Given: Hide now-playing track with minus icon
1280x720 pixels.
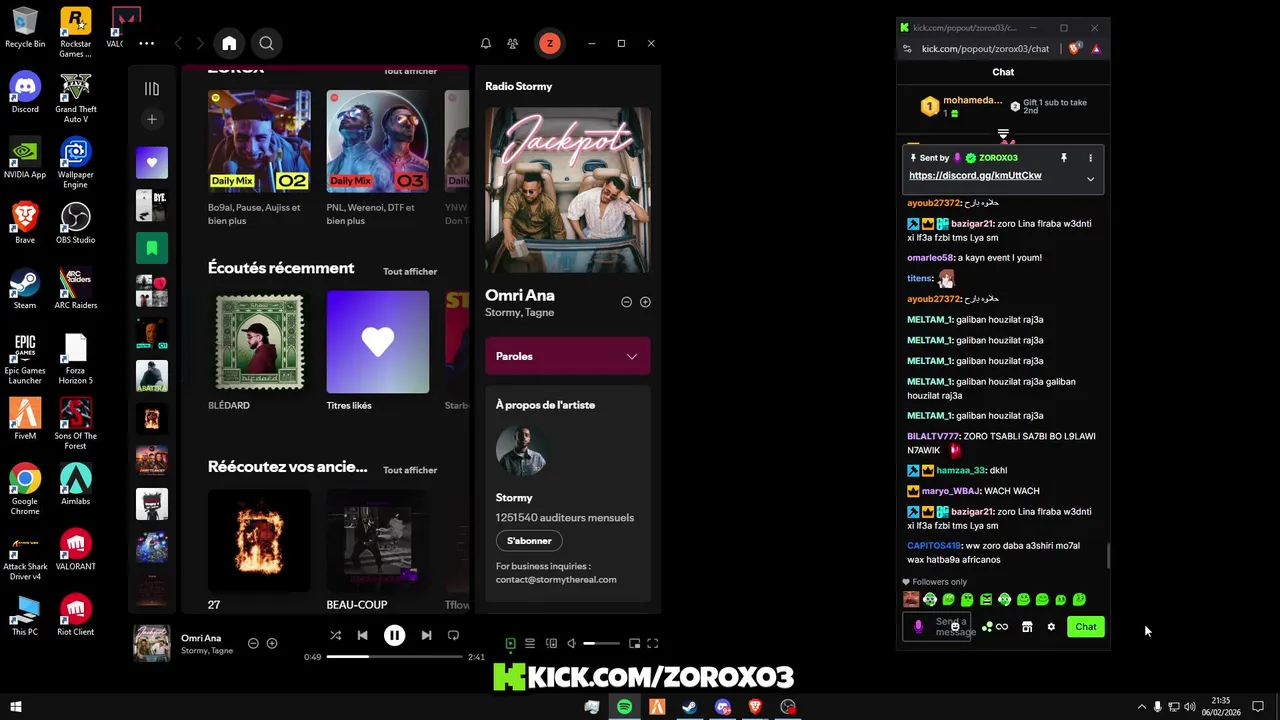Looking at the screenshot, I should (253, 643).
